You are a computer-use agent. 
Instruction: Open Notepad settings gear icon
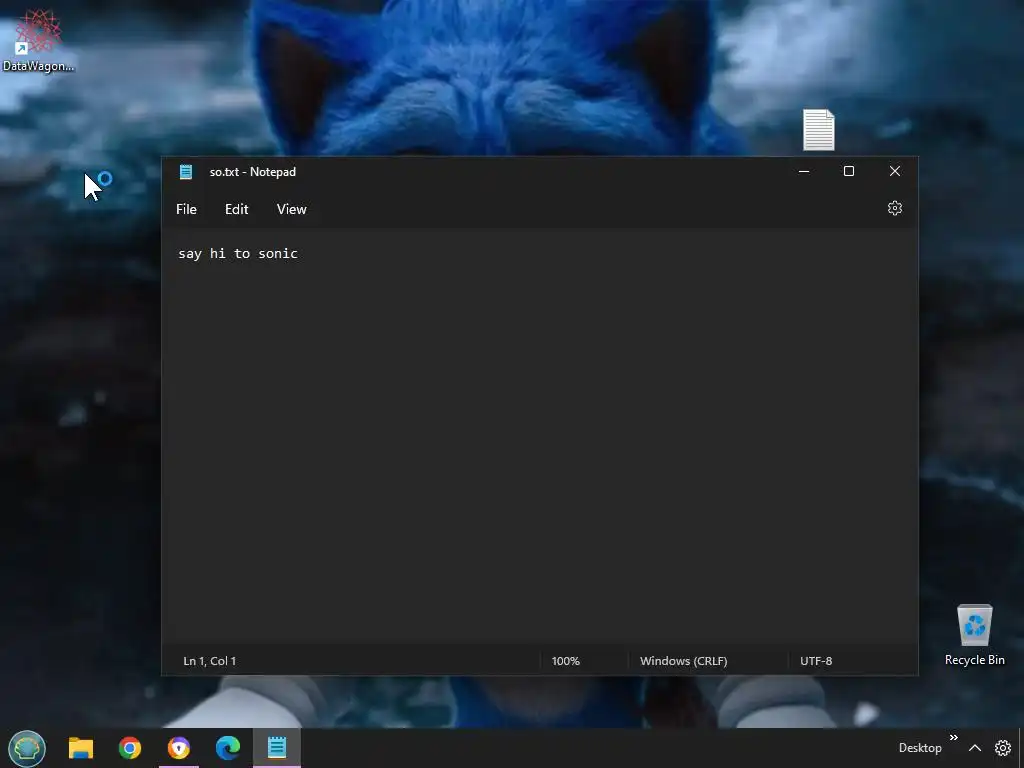[x=895, y=208]
